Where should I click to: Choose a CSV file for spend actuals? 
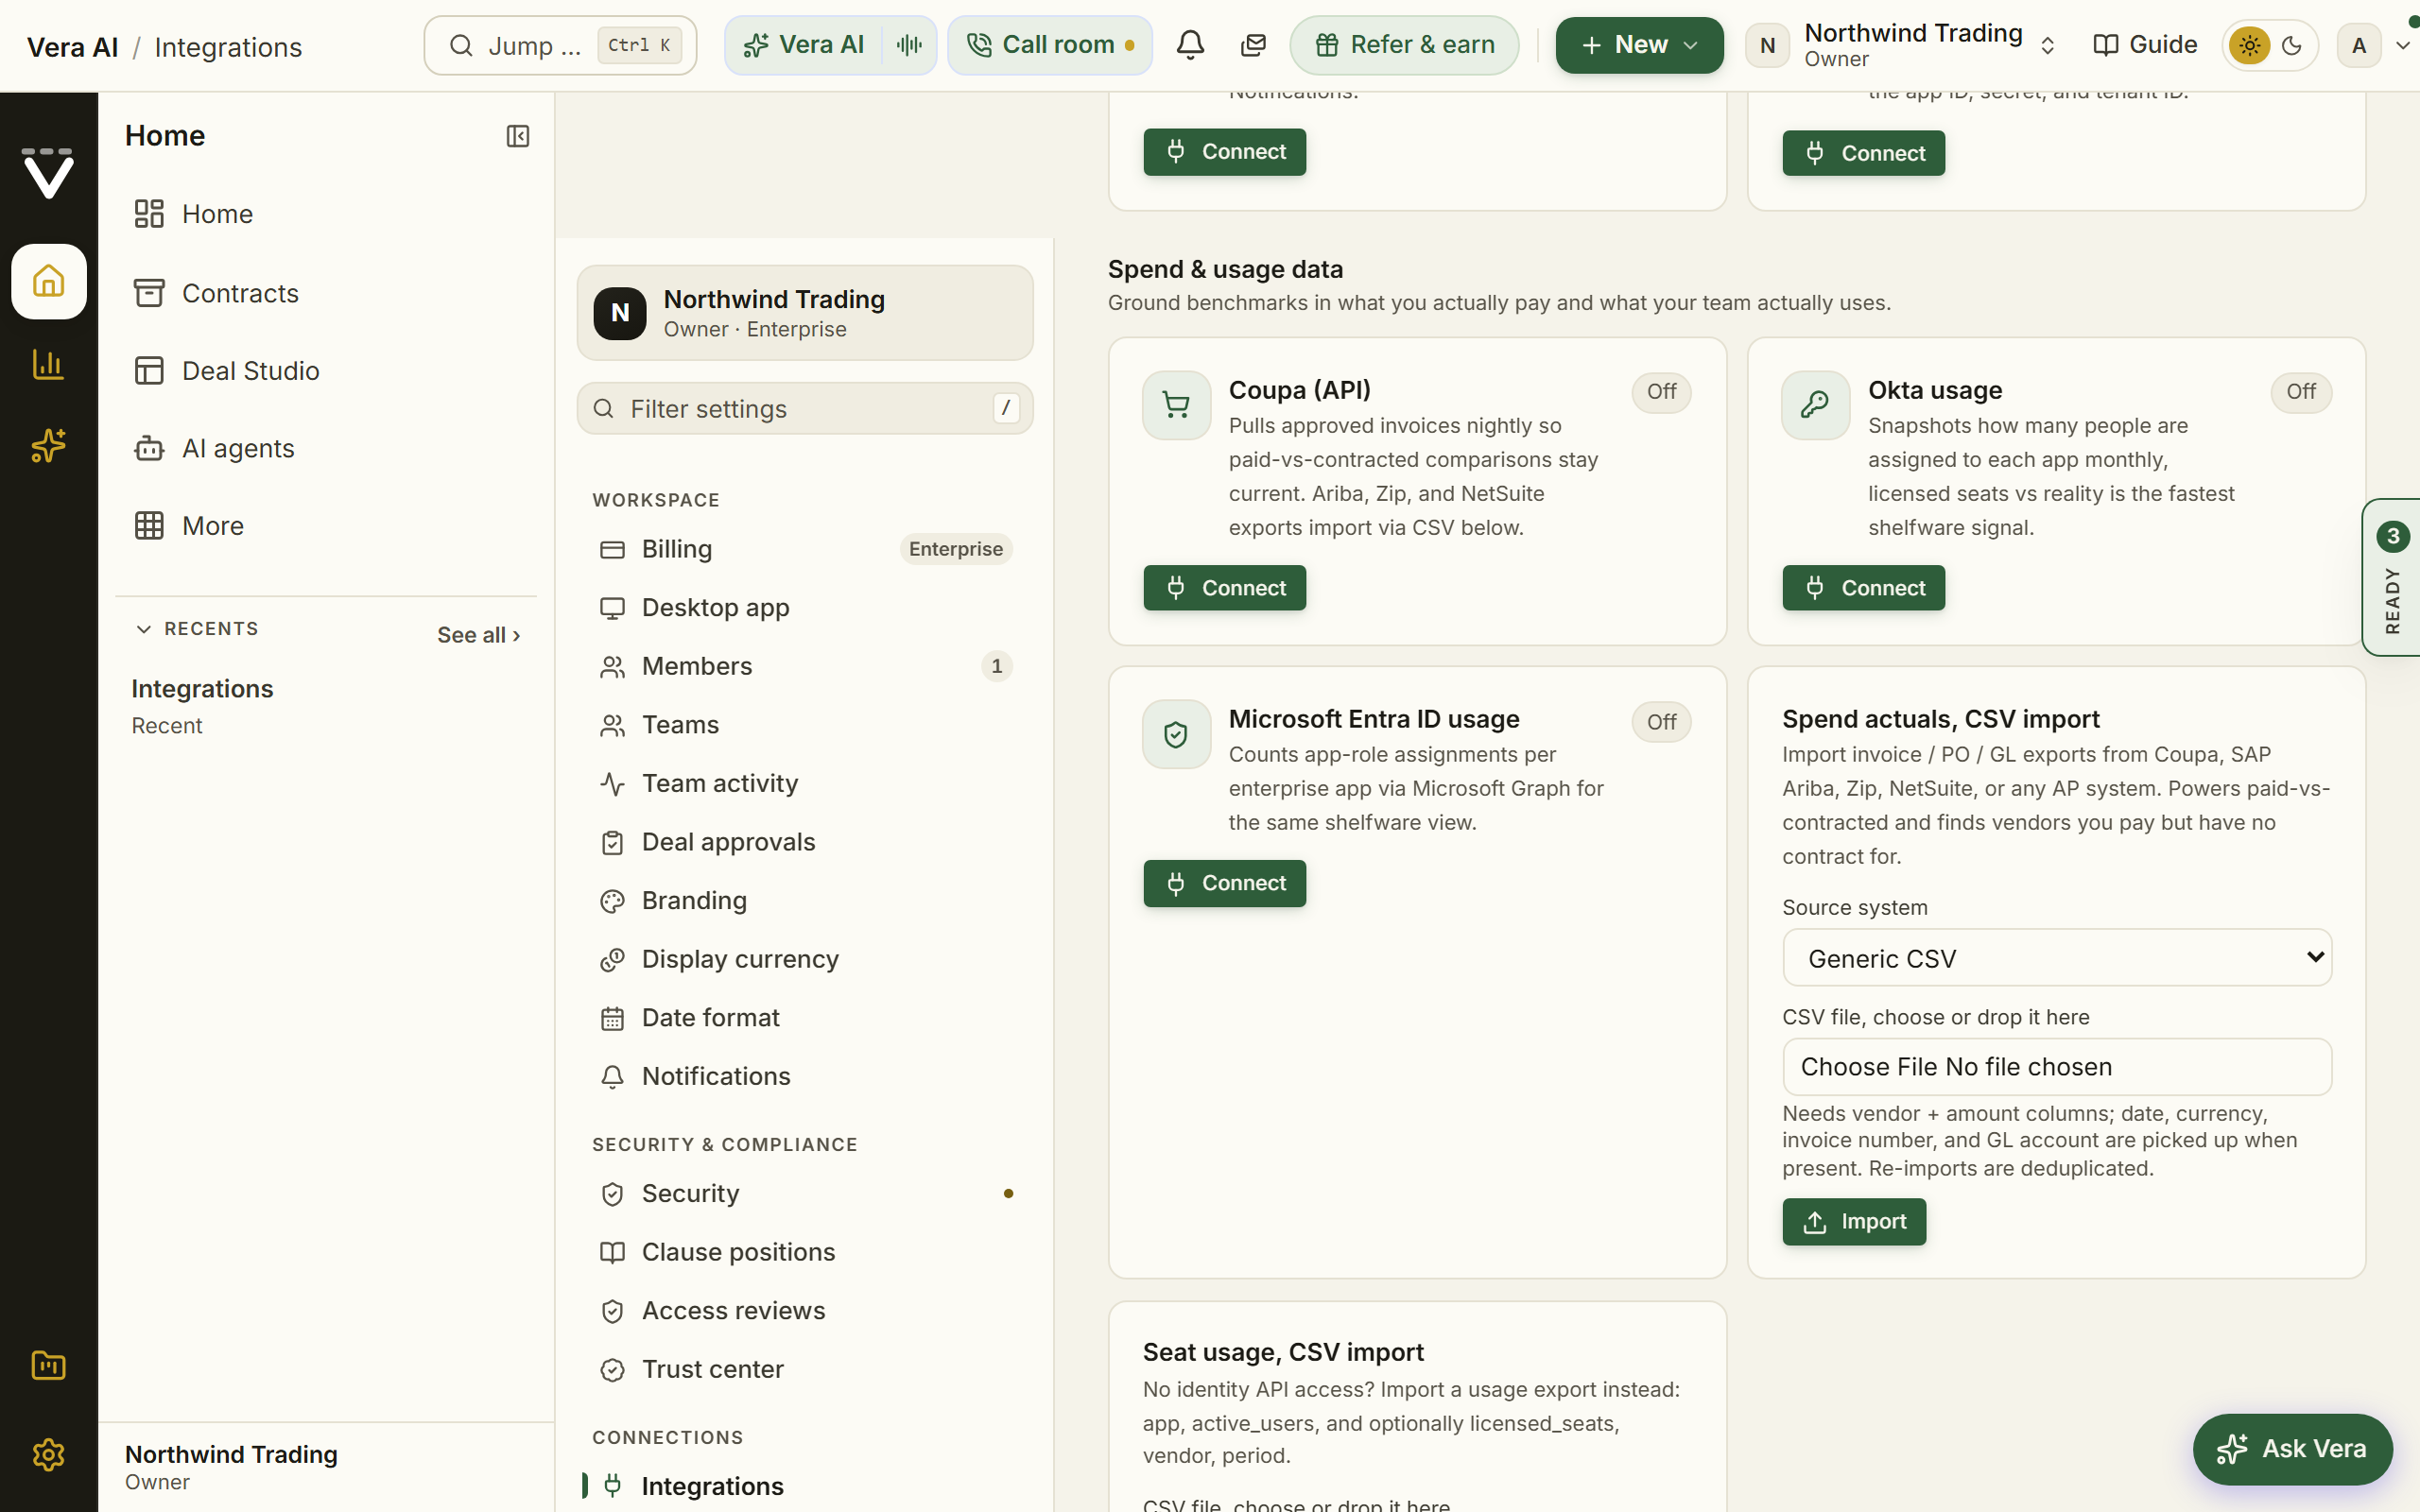click(x=2057, y=1067)
